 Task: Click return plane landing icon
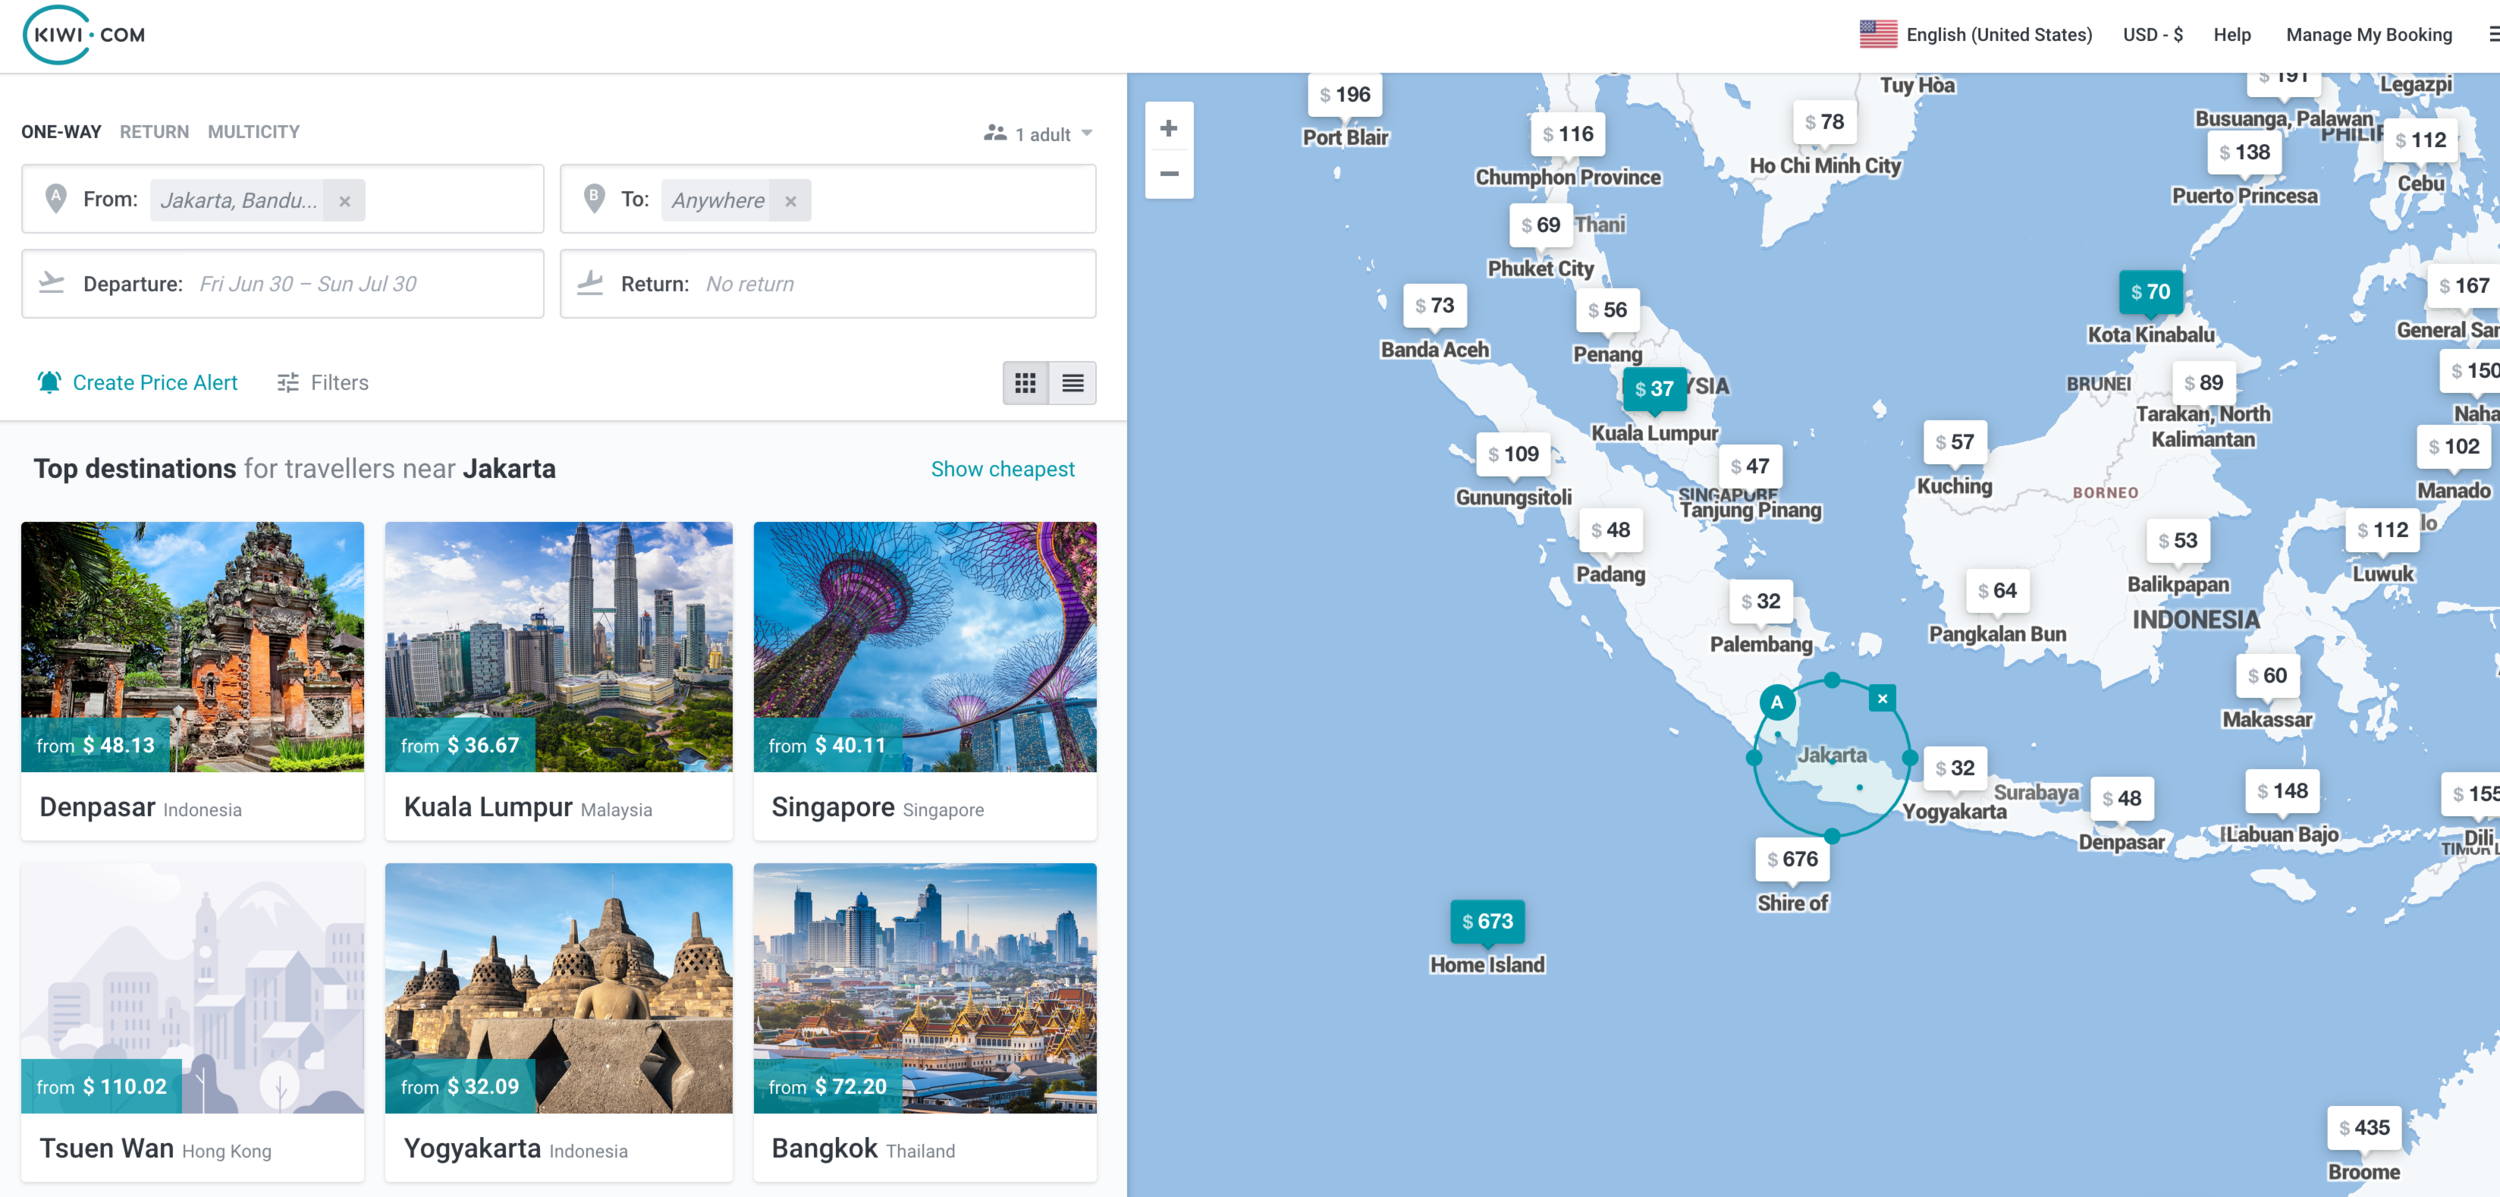[x=590, y=283]
